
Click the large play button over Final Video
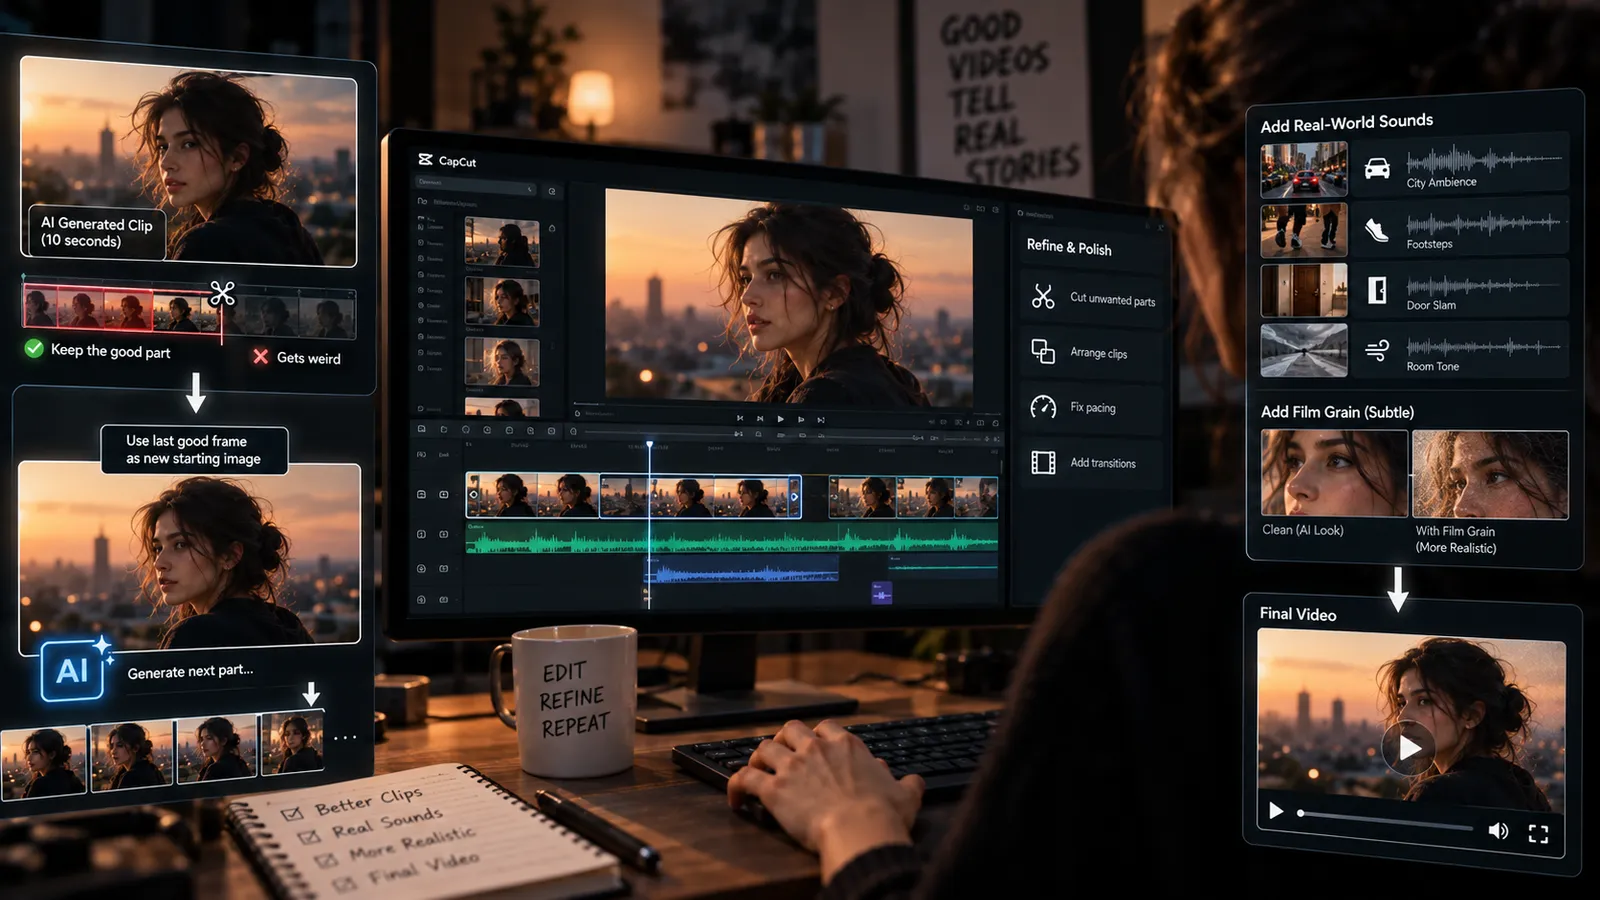point(1408,747)
